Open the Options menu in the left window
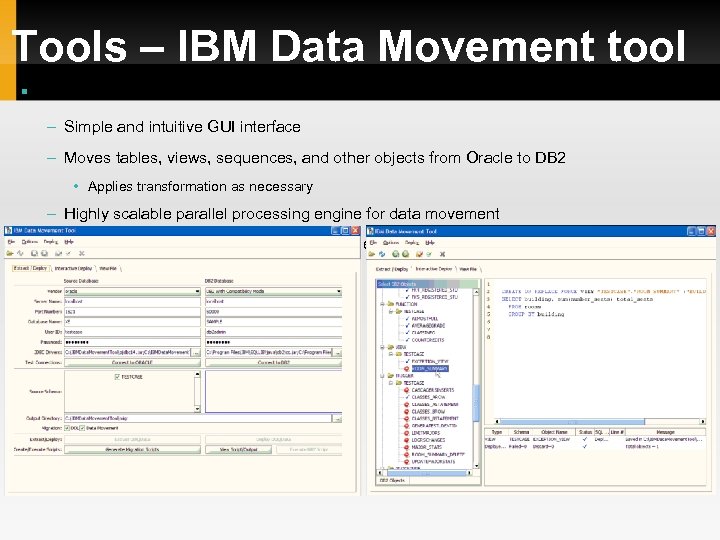Viewport: 720px width, 540px height. 29,242
